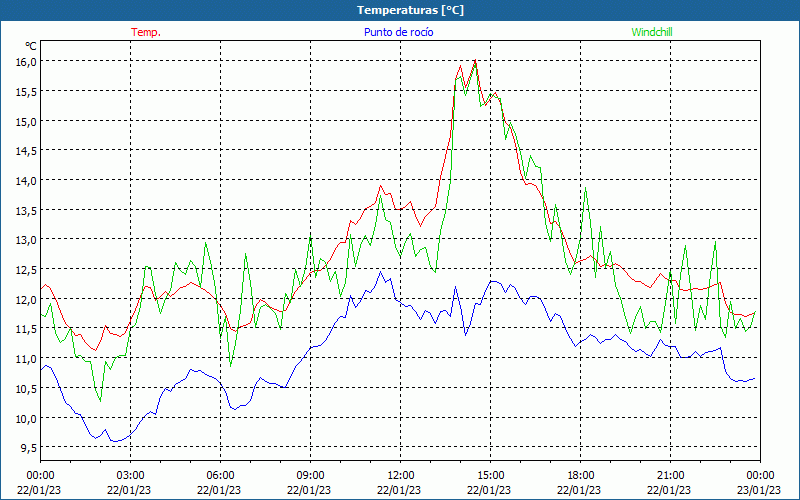Click the '°C' axis unit label
The image size is (800, 500).
pyautogui.click(x=31, y=46)
